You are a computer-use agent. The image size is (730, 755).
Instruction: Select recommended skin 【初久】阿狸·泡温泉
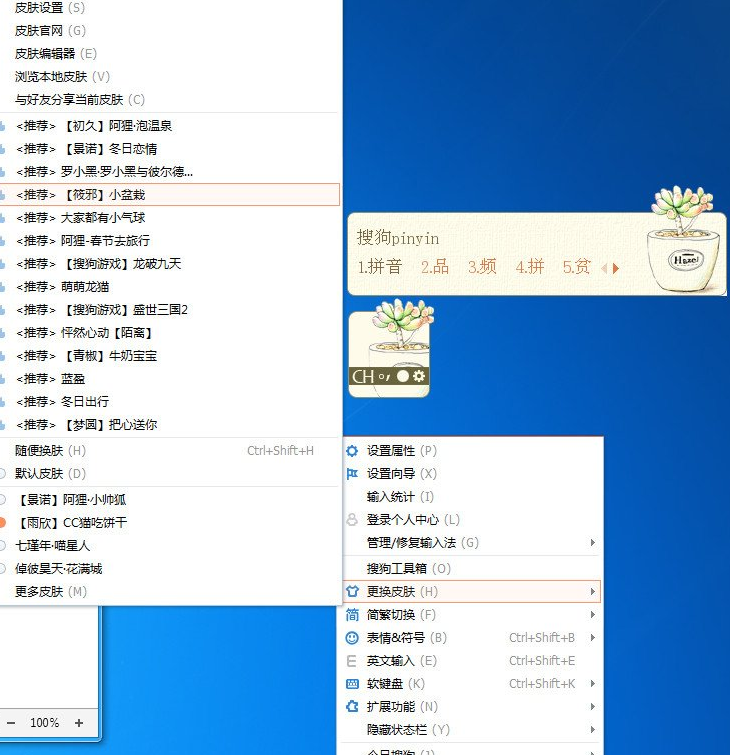[169, 126]
